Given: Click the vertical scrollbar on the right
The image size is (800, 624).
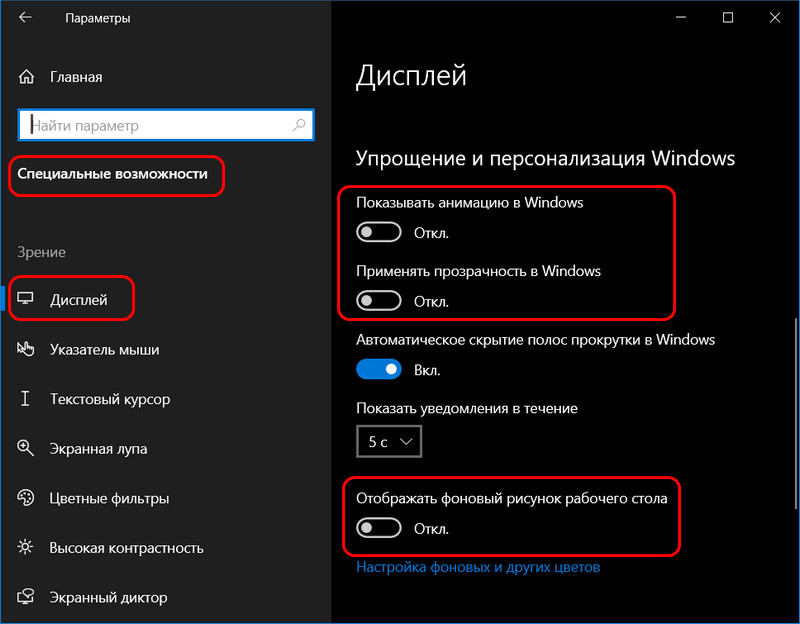Looking at the screenshot, I should [x=795, y=413].
